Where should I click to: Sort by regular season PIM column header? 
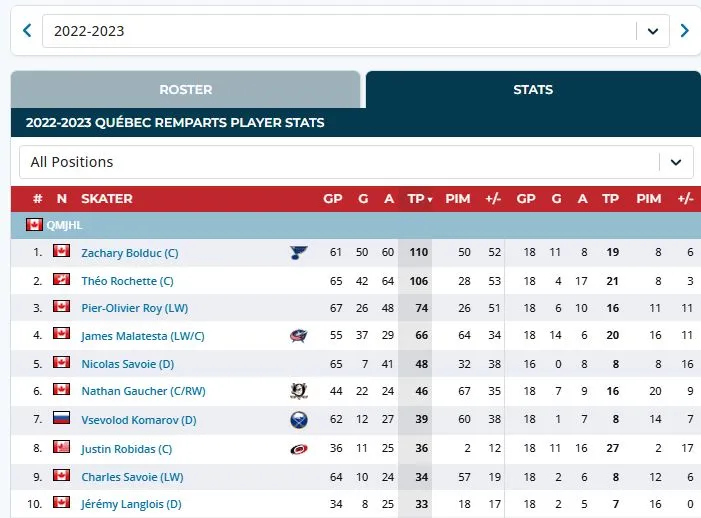pyautogui.click(x=457, y=199)
